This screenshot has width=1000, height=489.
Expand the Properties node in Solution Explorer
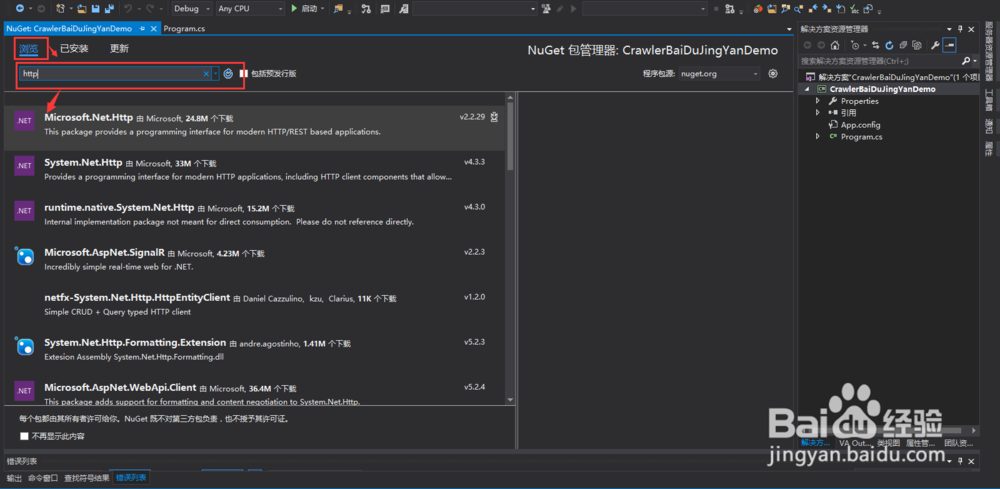coord(818,101)
